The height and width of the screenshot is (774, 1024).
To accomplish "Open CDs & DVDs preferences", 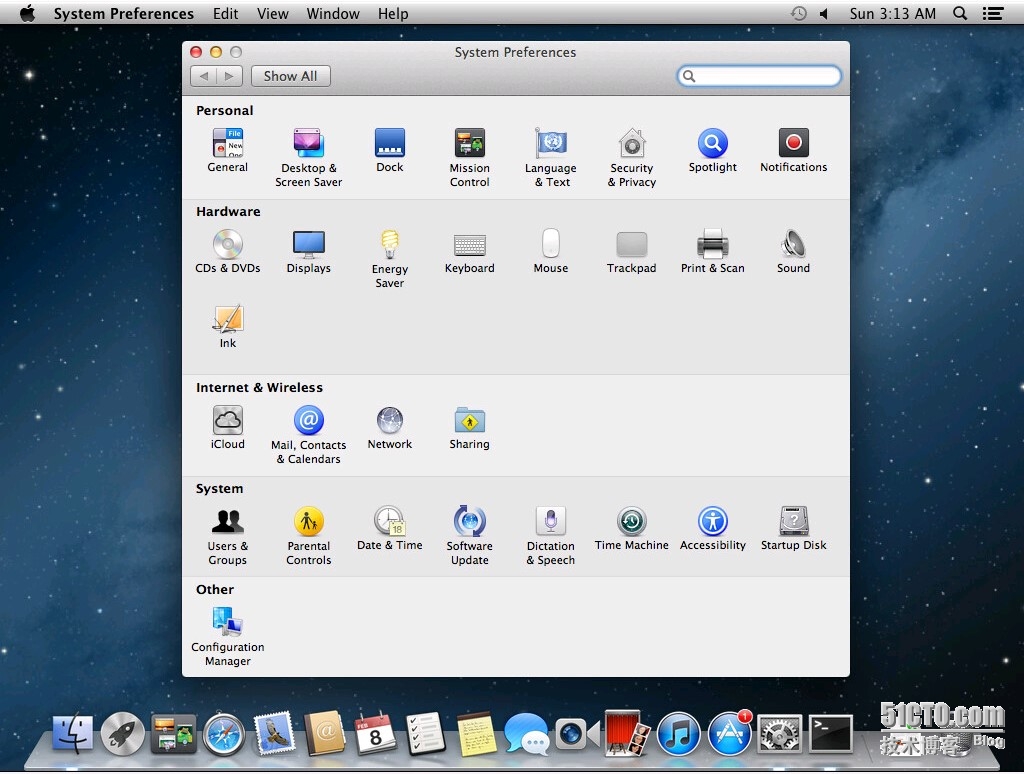I will (x=227, y=251).
